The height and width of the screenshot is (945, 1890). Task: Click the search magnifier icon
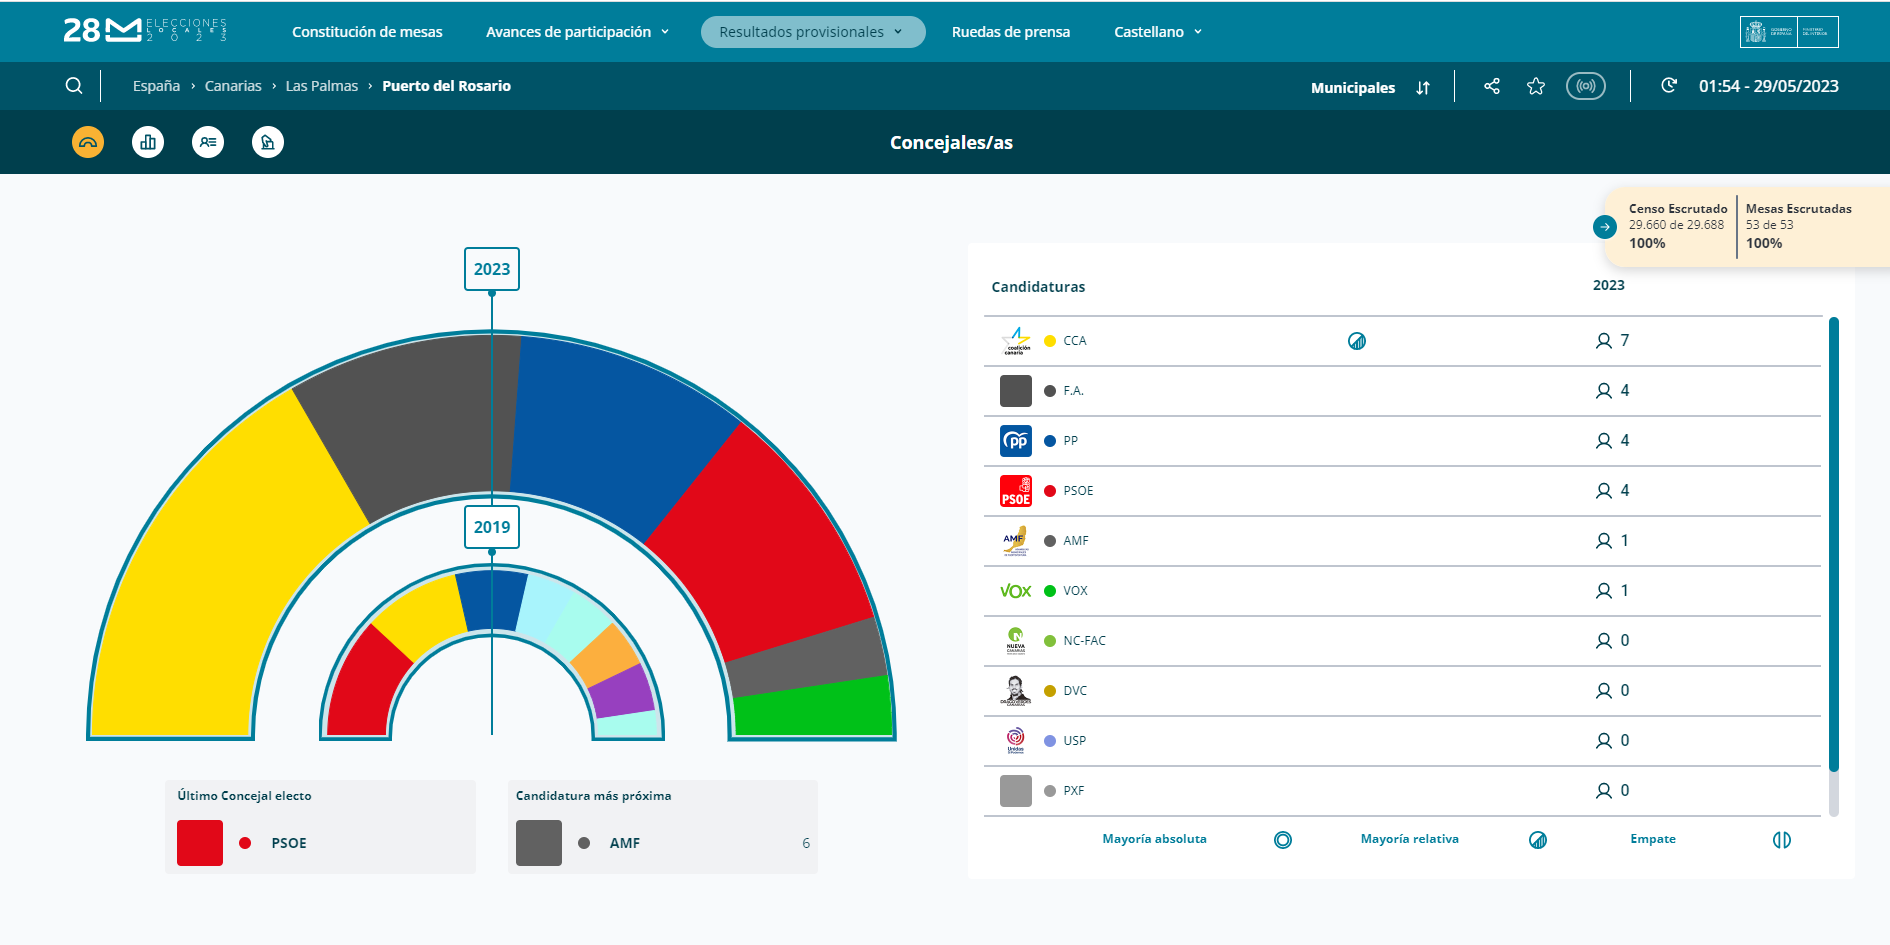pos(74,86)
